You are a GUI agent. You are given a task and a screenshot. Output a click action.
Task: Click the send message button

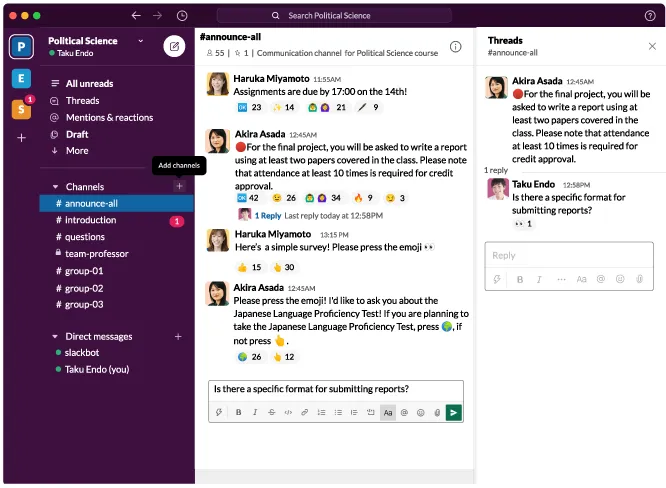point(454,412)
